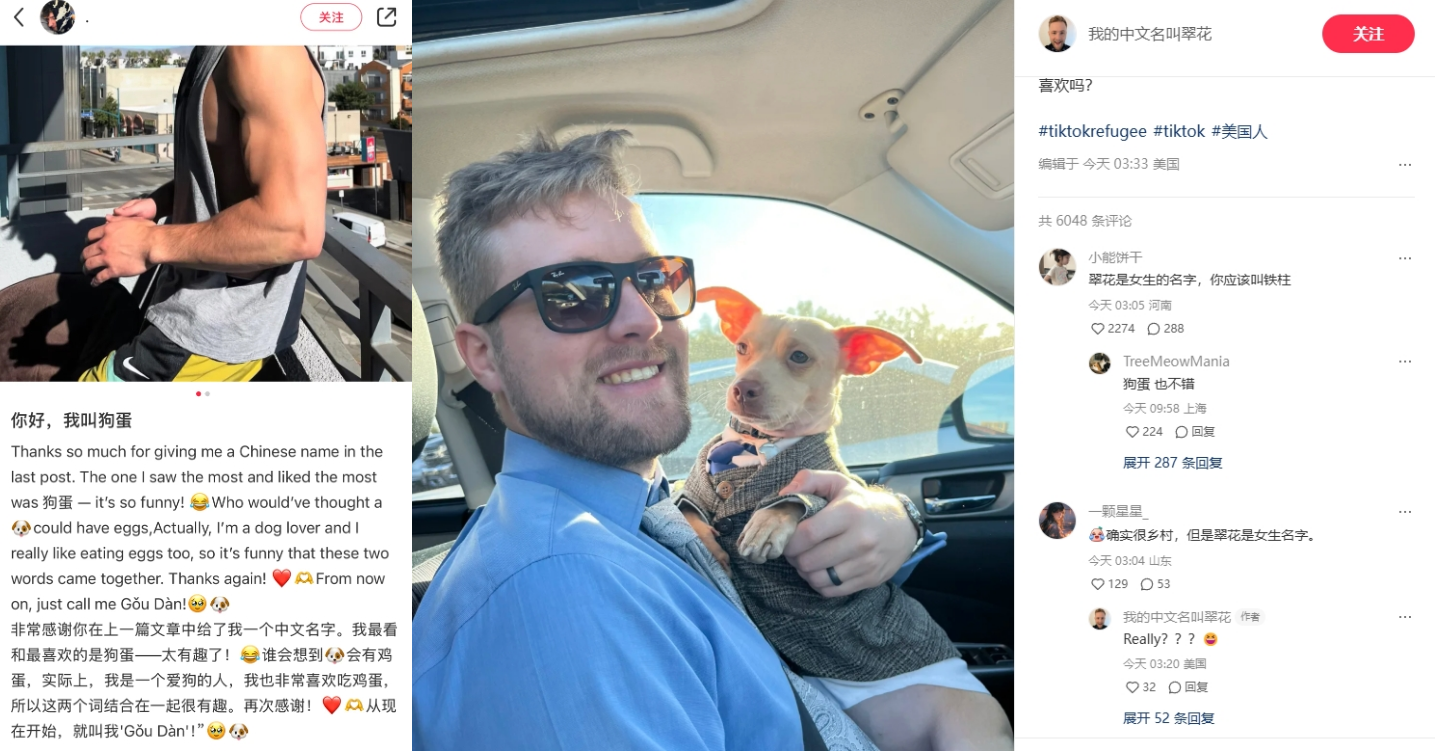Like 小熊饼干's comment with the heart icon
Image resolution: width=1435 pixels, height=751 pixels.
1098,328
